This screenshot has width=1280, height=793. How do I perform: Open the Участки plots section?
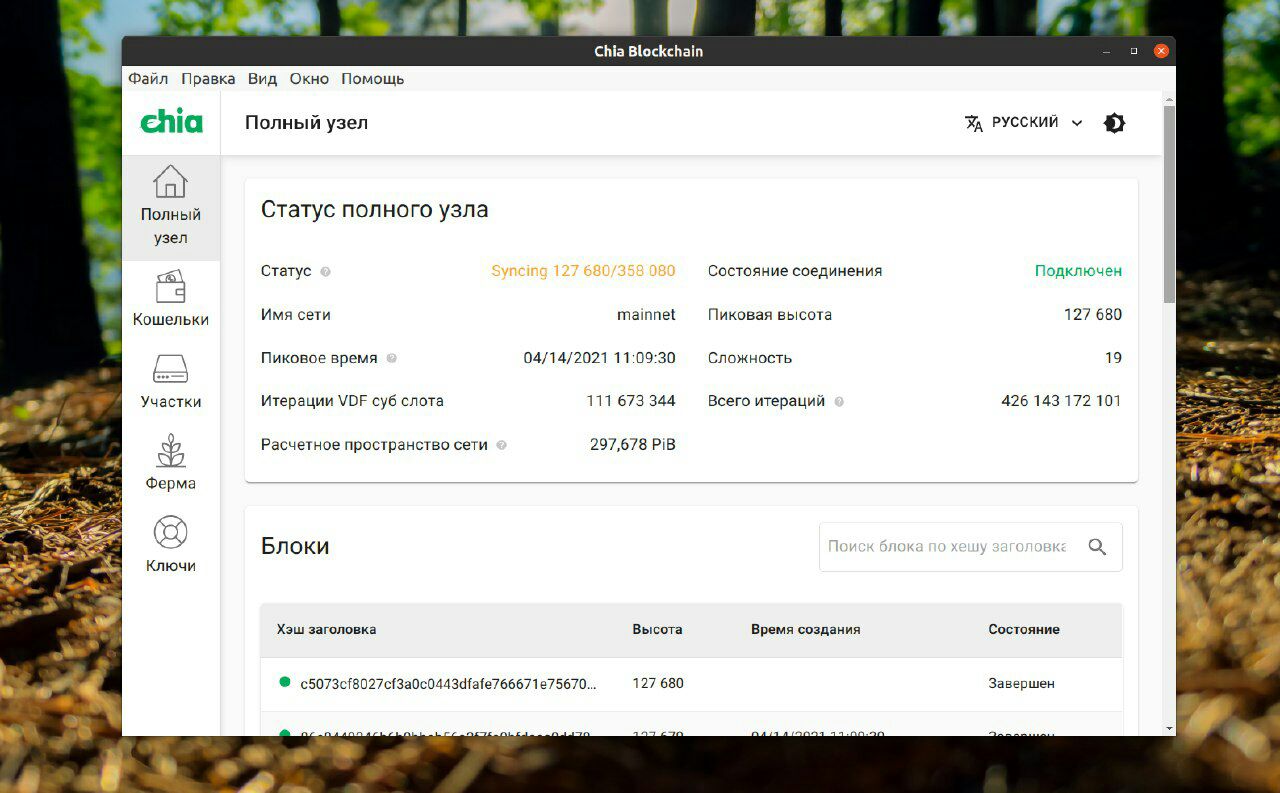[x=171, y=382]
